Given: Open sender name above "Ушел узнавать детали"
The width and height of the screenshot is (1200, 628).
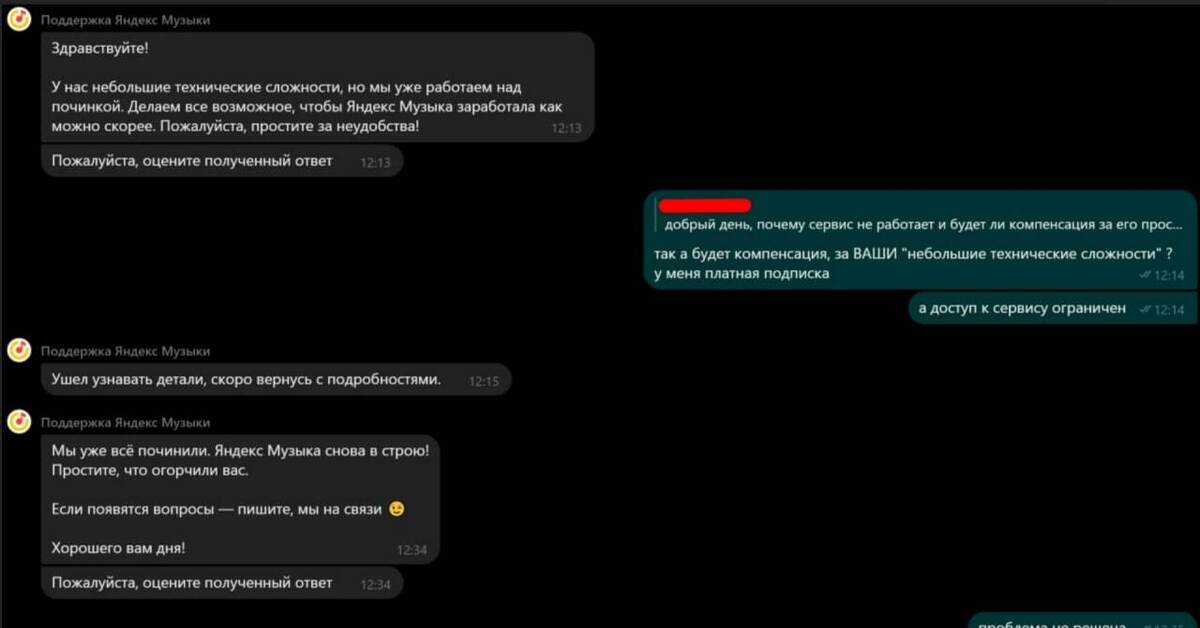Looking at the screenshot, I should (x=126, y=351).
